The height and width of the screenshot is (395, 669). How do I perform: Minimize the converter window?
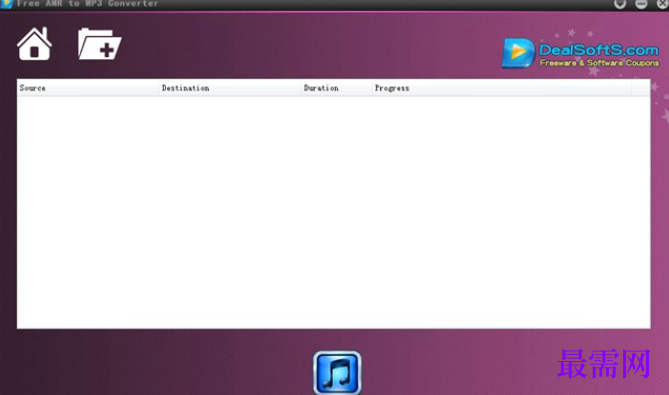point(641,4)
